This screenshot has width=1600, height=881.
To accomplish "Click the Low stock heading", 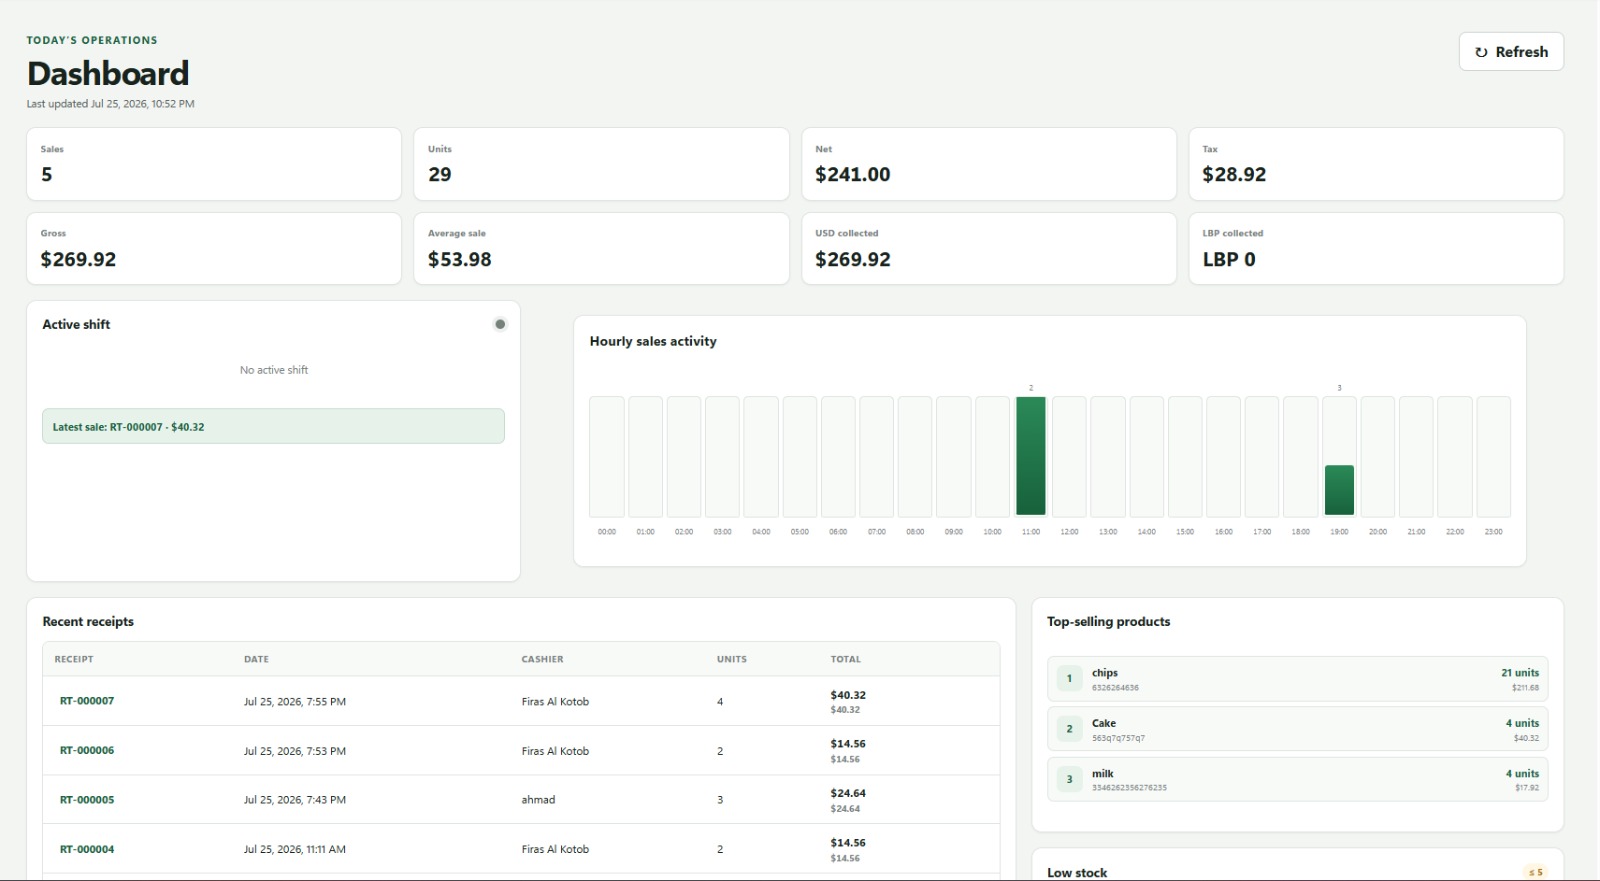I will (x=1077, y=873).
